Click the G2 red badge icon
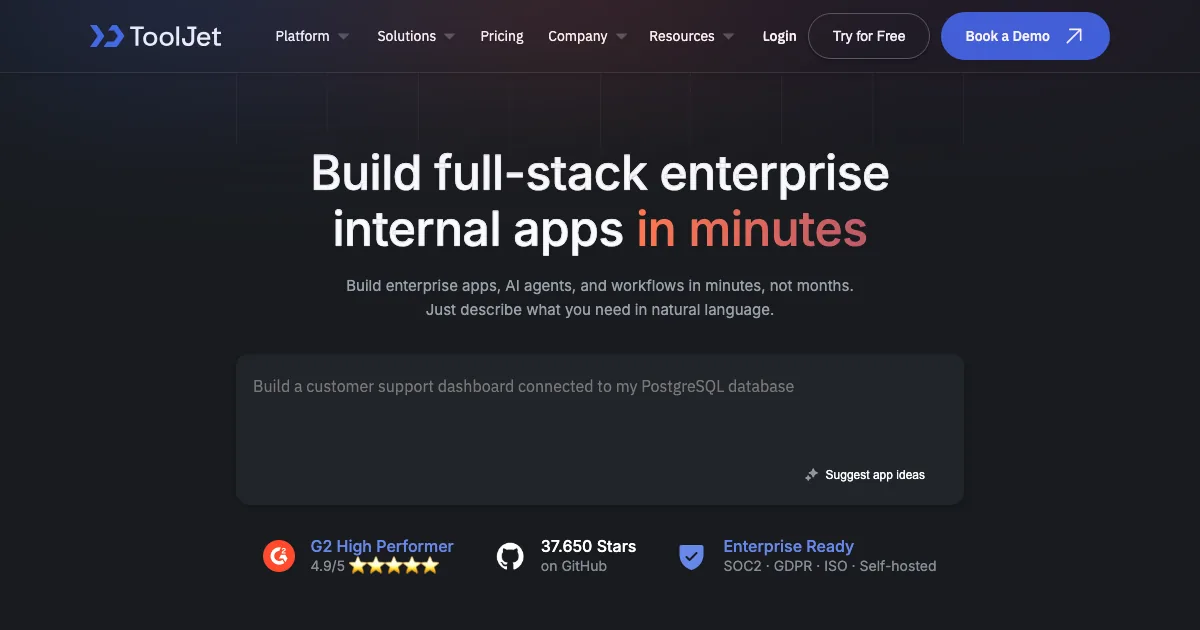 click(279, 556)
